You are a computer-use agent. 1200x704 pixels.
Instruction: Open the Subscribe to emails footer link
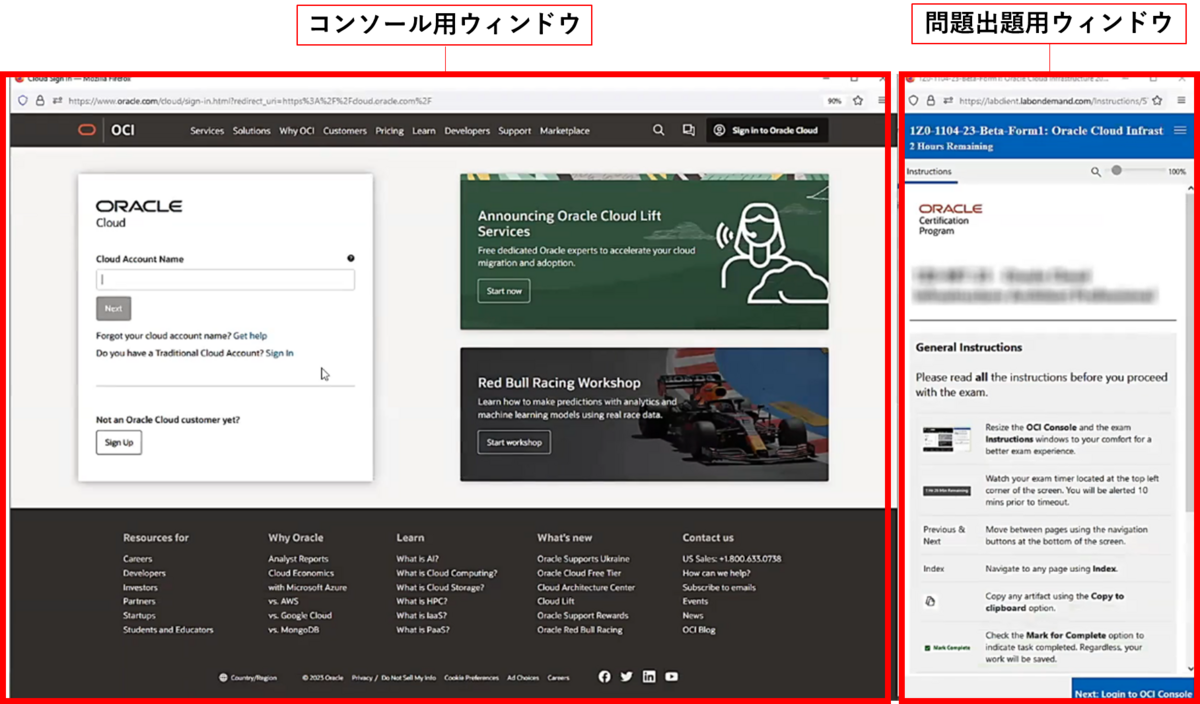tap(719, 587)
